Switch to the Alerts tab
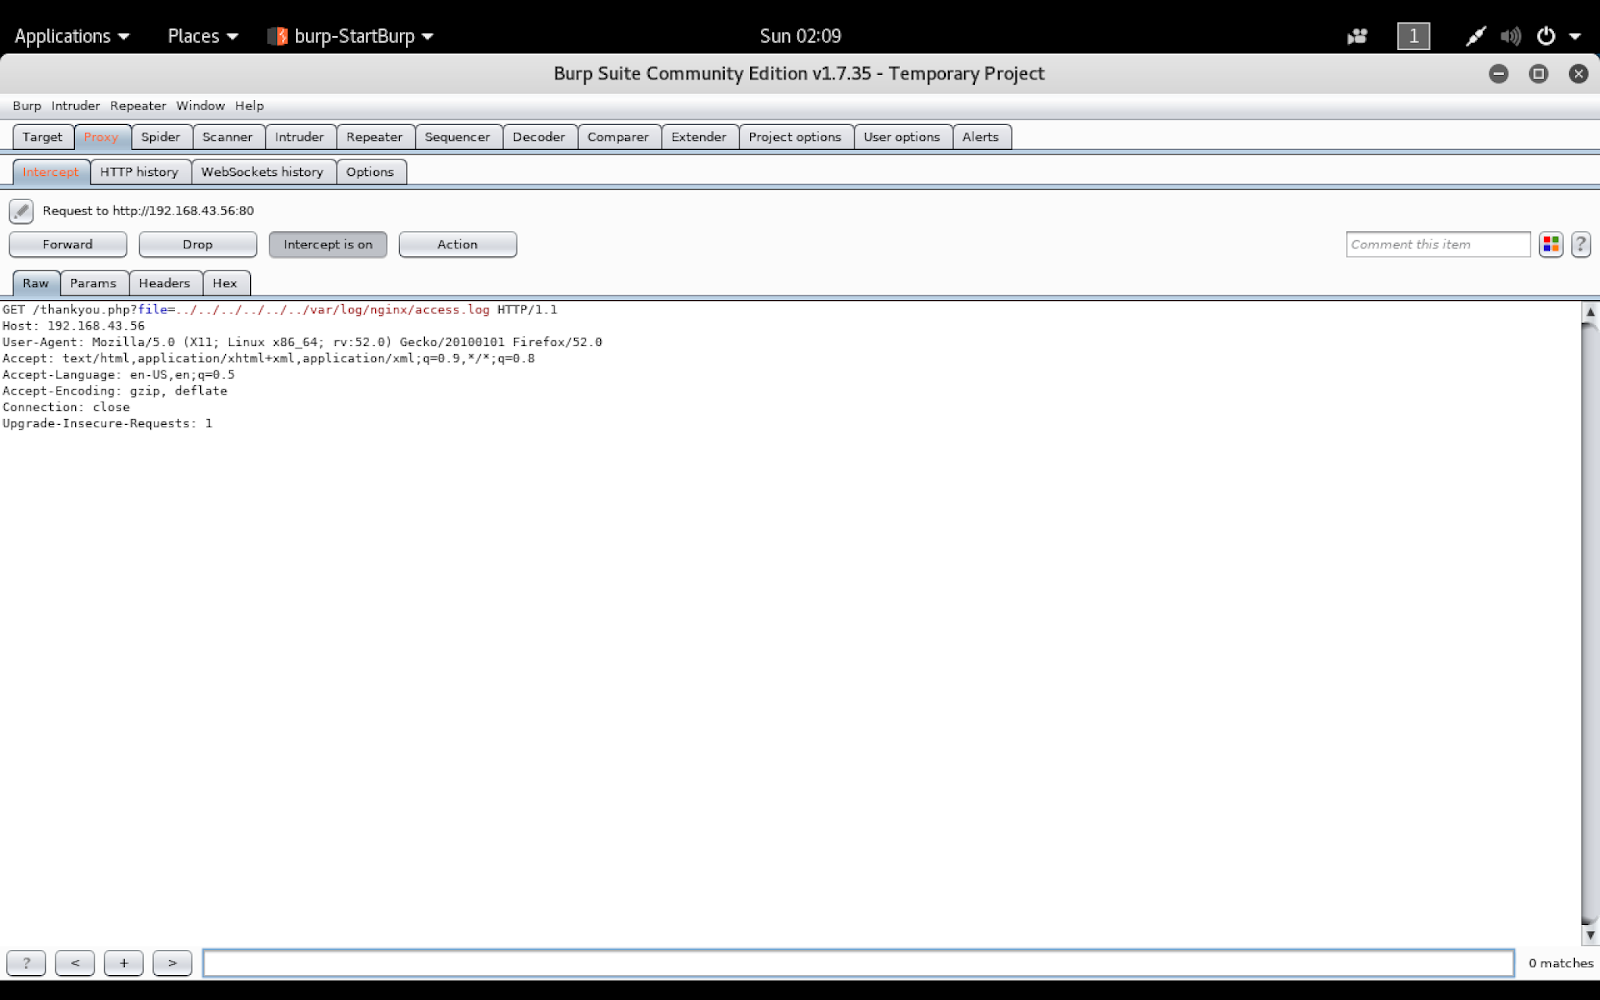1600x1000 pixels. click(x=981, y=137)
